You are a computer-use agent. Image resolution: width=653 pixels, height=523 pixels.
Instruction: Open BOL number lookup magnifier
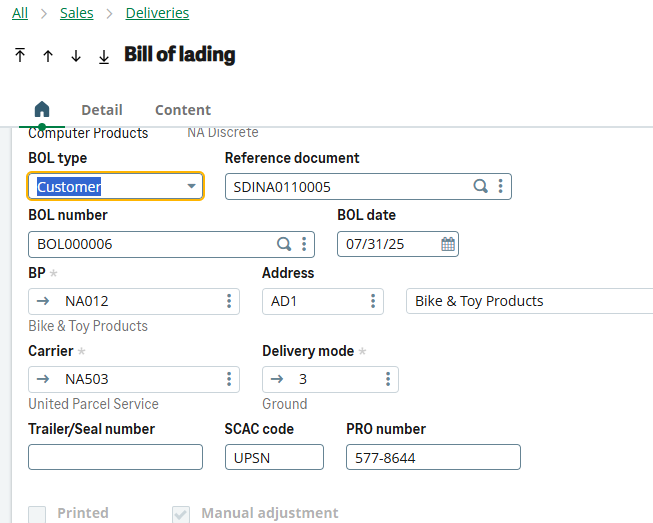(x=284, y=244)
